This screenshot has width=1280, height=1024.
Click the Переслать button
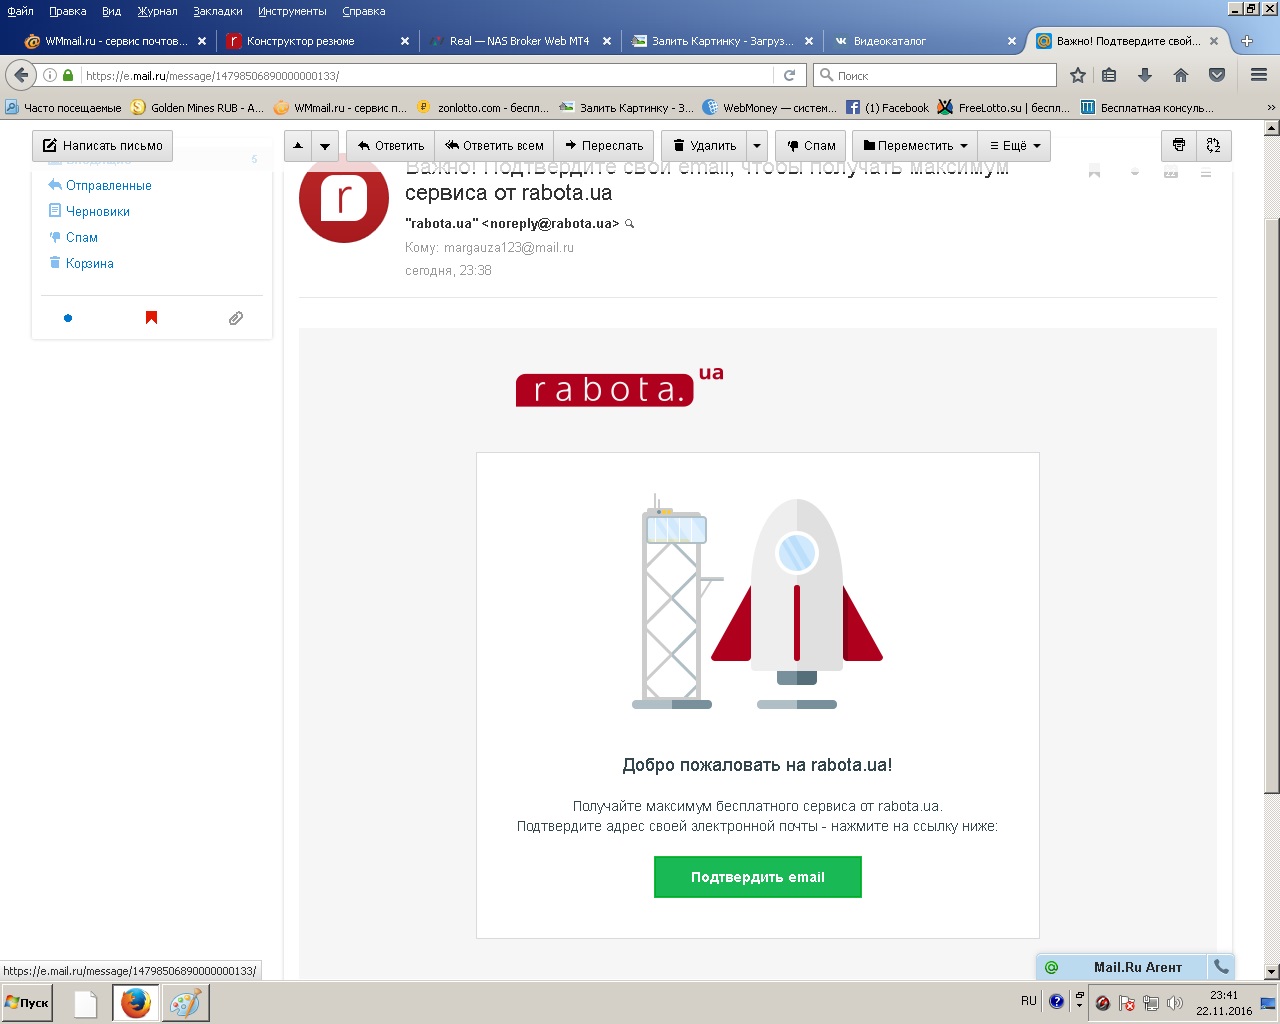[x=604, y=145]
